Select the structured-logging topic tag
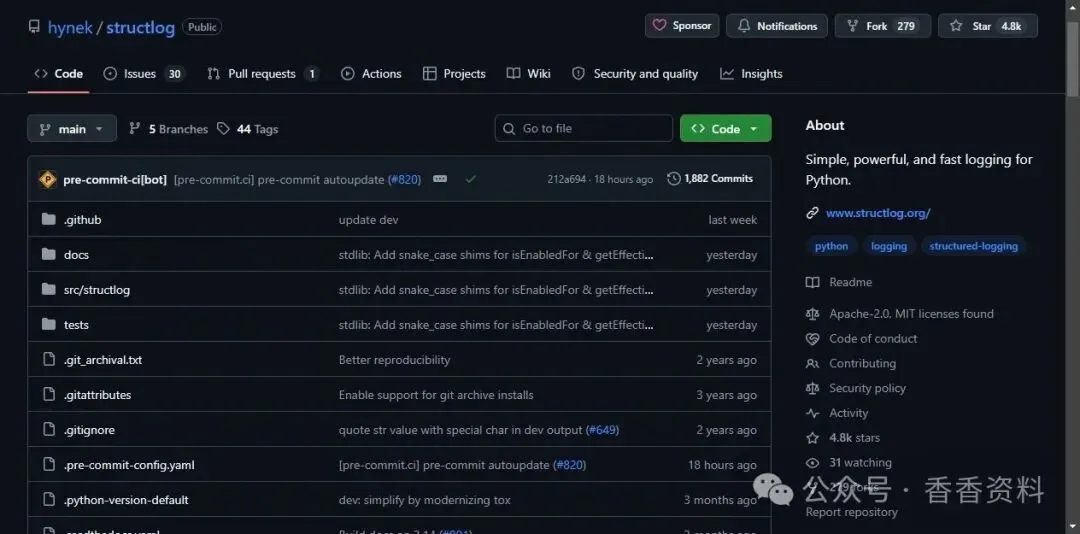This screenshot has height=534, width=1080. click(973, 246)
